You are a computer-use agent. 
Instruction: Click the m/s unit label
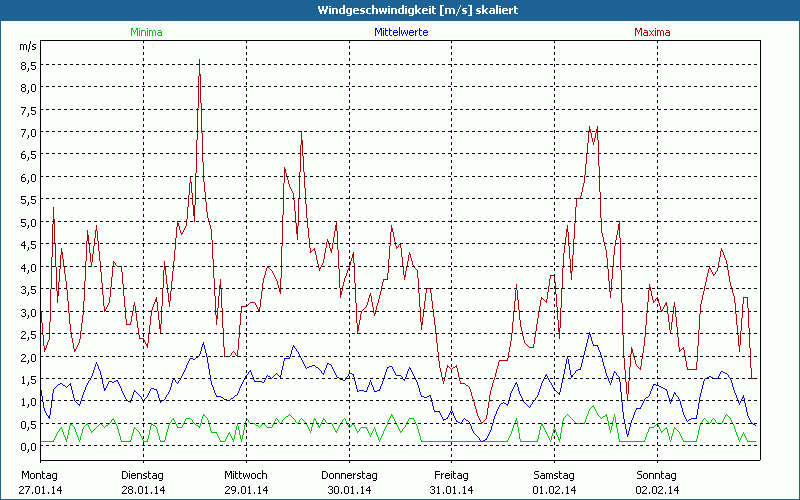pos(27,46)
